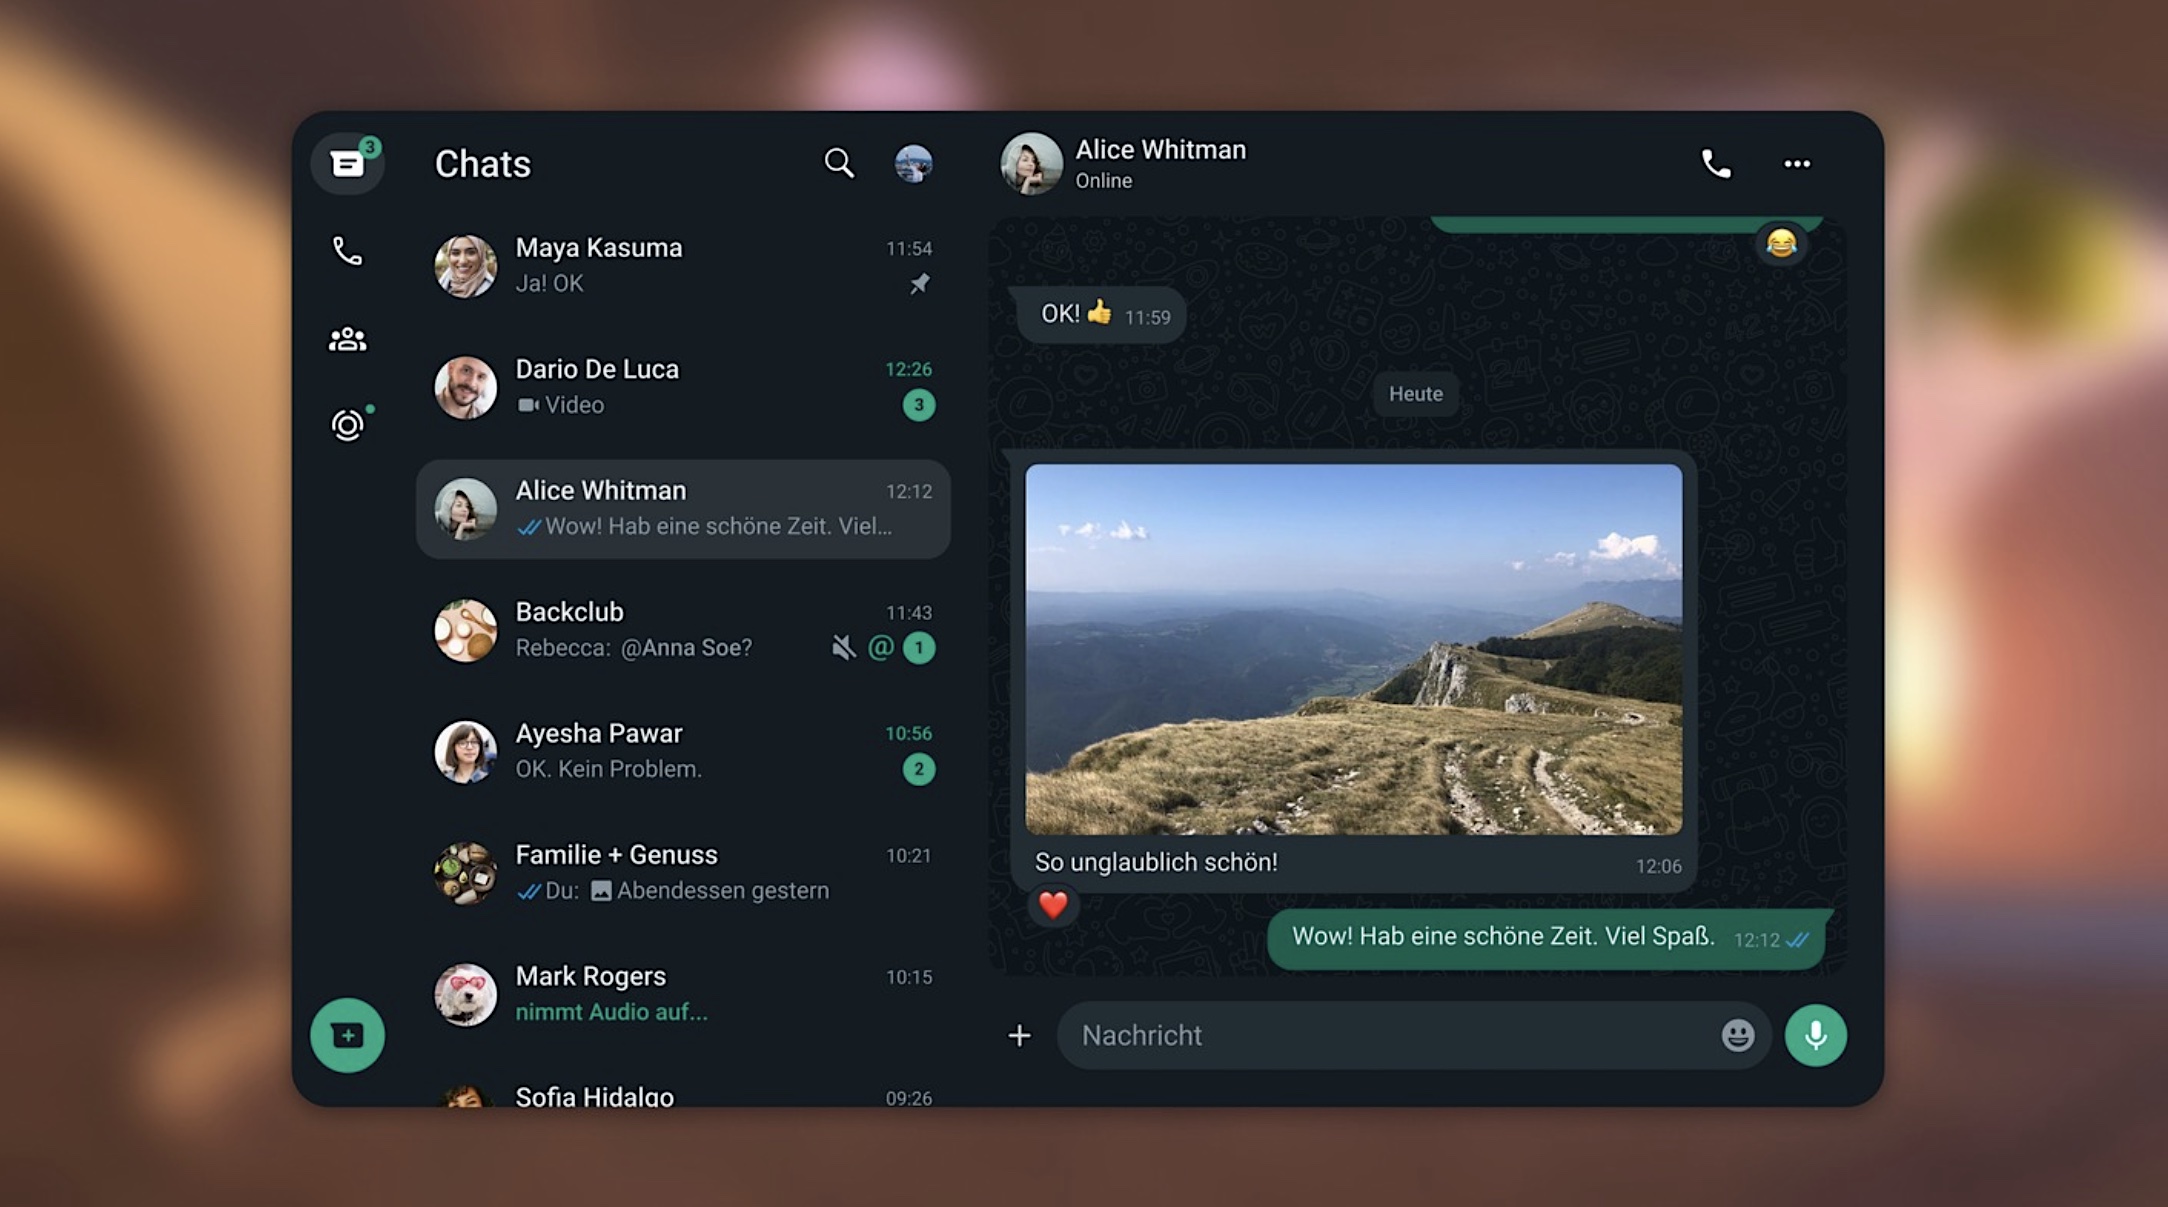Open the Communities icon in sidebar
2168x1207 pixels.
click(x=347, y=339)
